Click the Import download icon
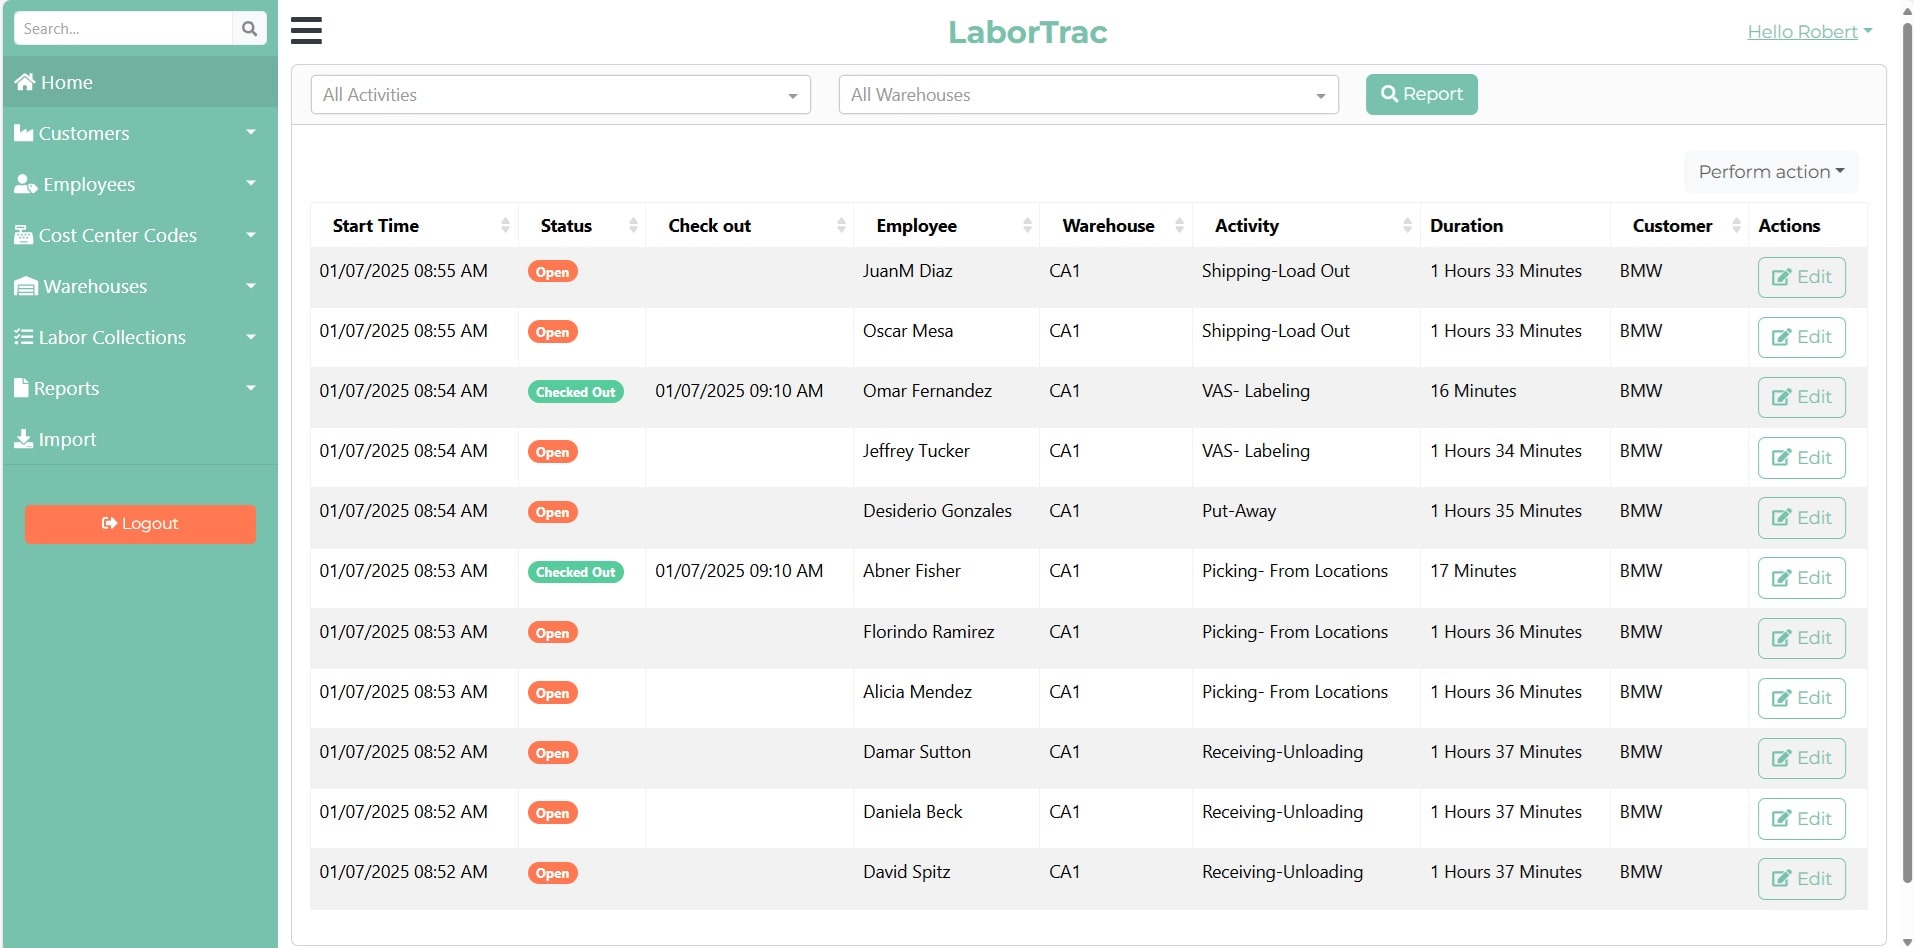The width and height of the screenshot is (1914, 948). pos(23,439)
